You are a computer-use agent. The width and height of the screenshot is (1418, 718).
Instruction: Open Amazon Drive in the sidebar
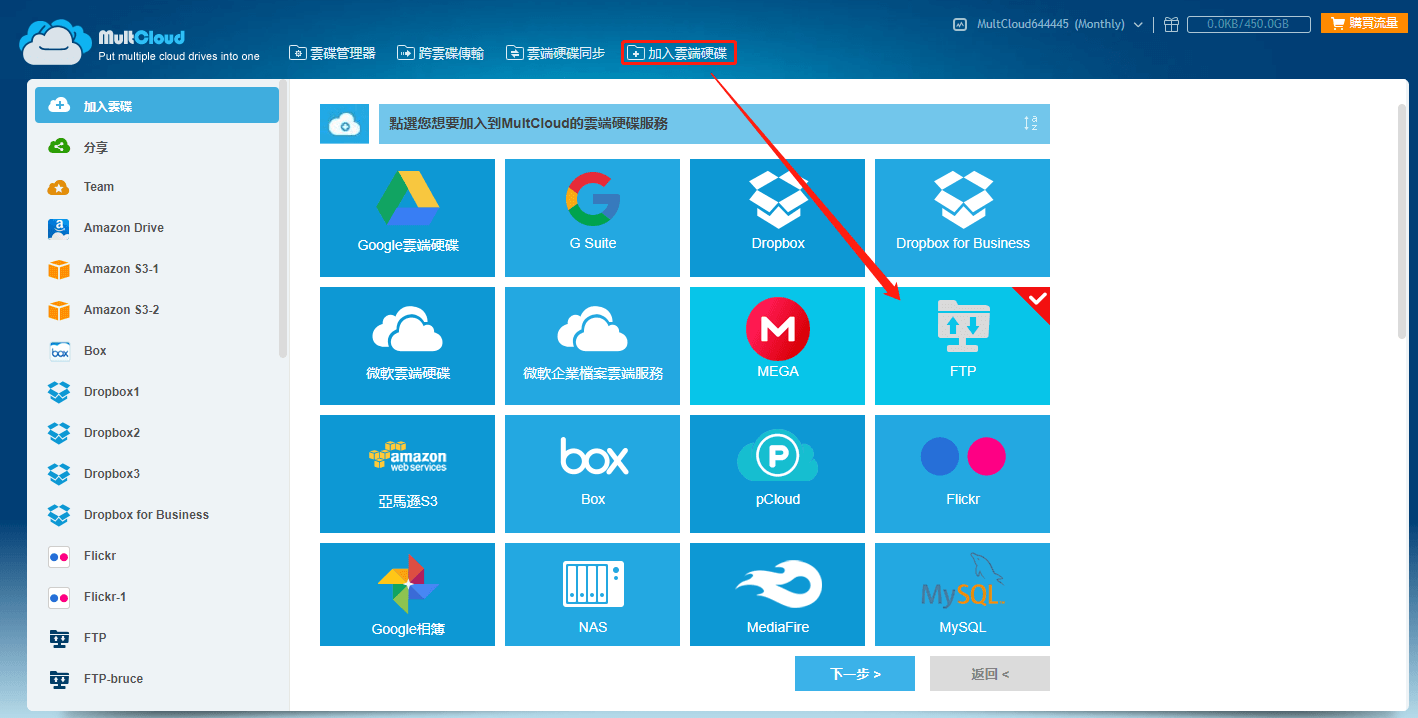tap(157, 228)
